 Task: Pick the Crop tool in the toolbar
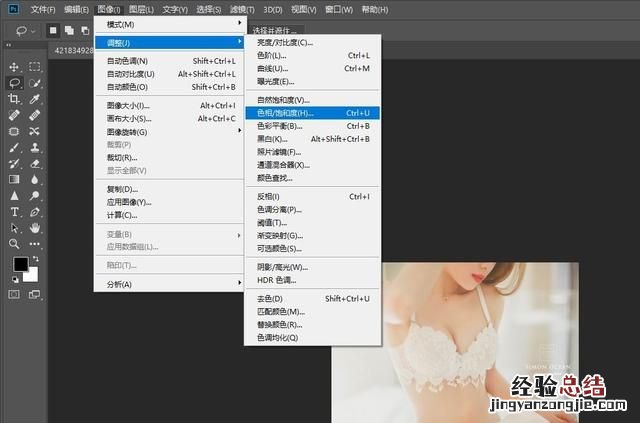(14, 99)
